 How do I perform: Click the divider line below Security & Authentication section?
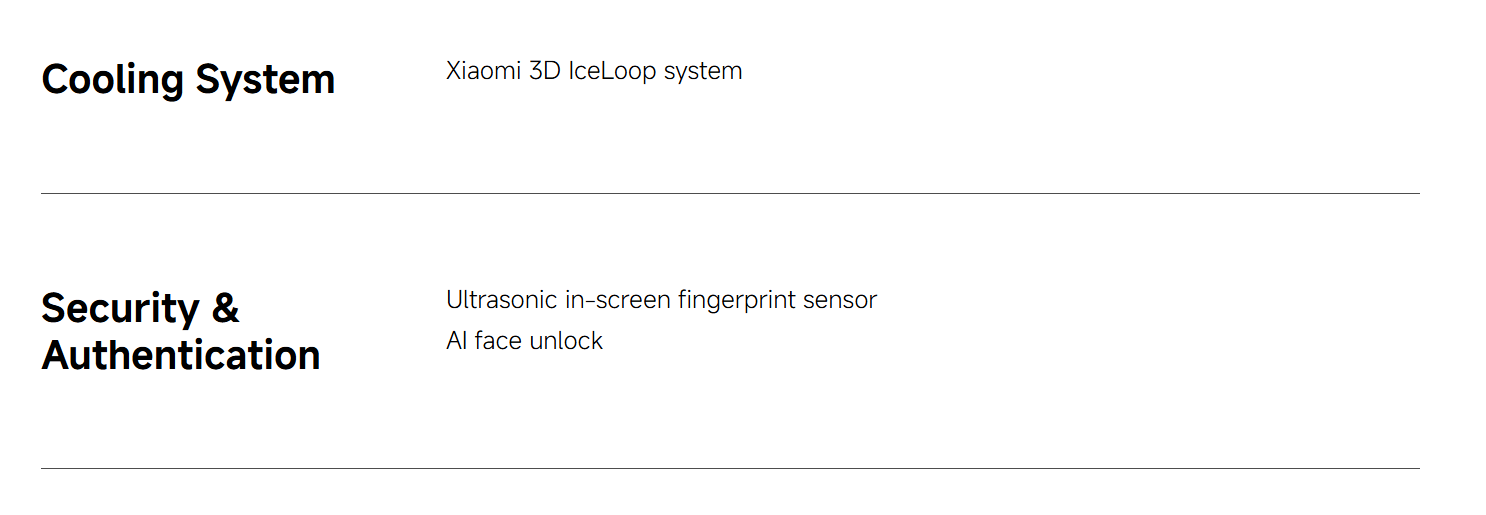pyautogui.click(x=730, y=468)
